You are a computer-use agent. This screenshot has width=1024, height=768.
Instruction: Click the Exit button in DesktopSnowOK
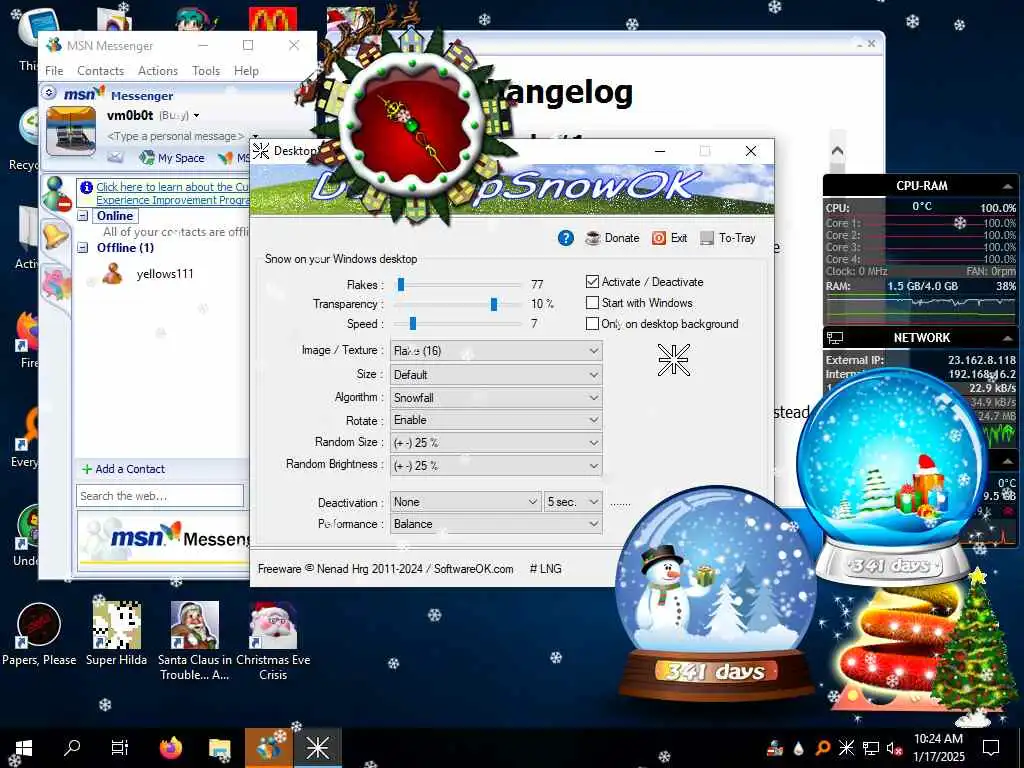point(669,238)
